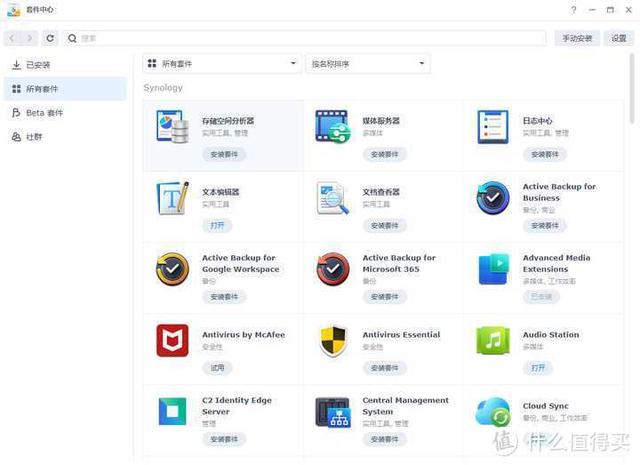Image resolution: width=640 pixels, height=465 pixels.
Task: Click the Active Backup for Google Workspace icon
Action: [x=173, y=269]
